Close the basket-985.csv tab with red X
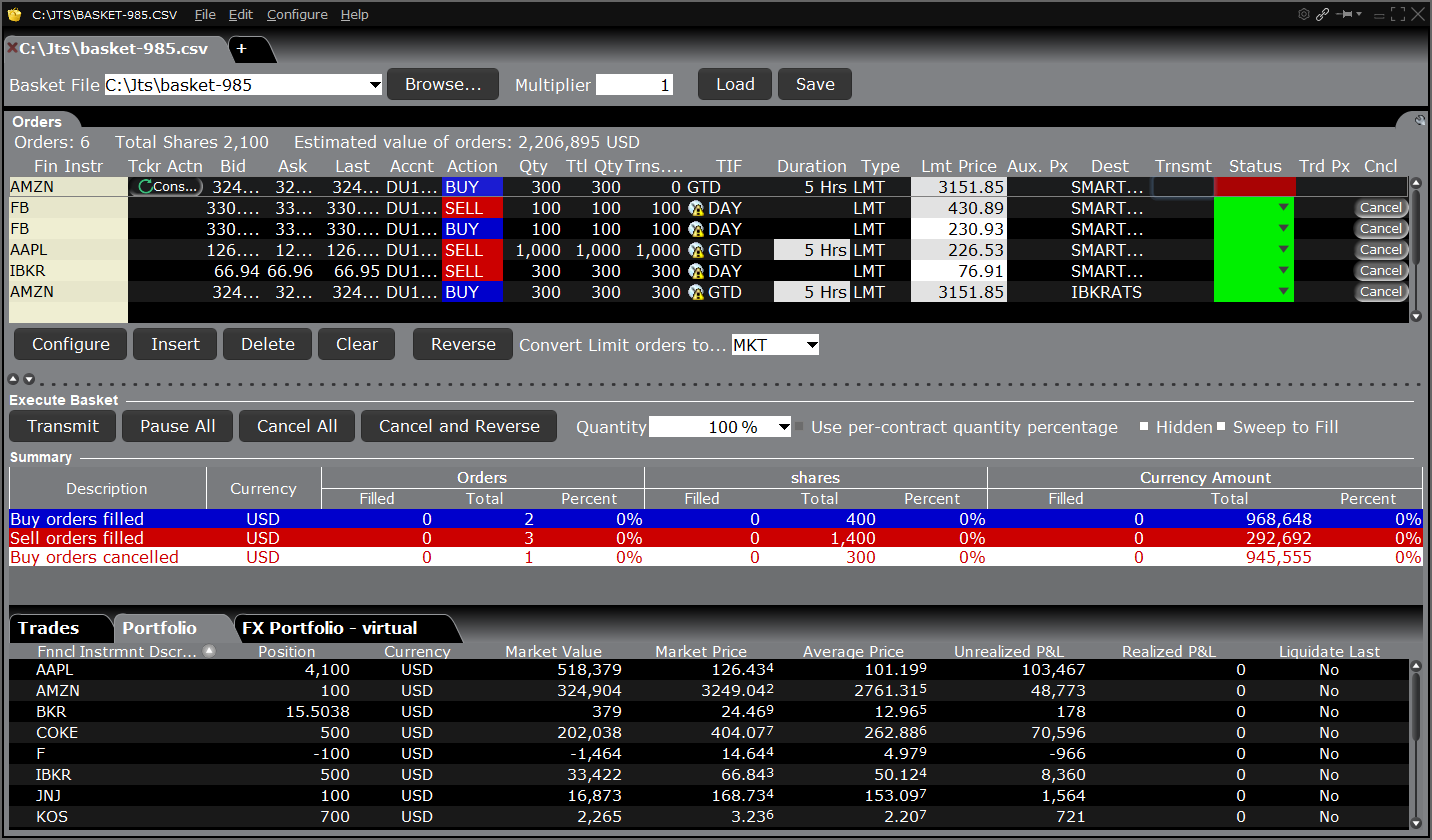 [12, 48]
